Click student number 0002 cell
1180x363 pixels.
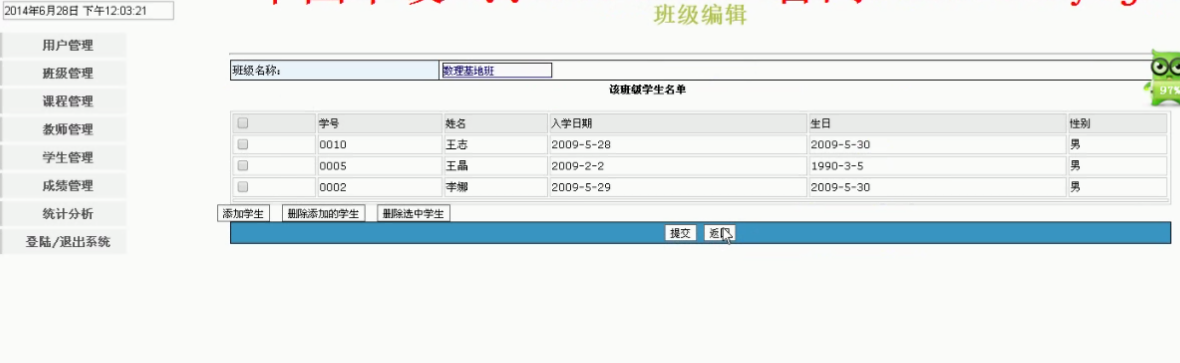(380, 187)
